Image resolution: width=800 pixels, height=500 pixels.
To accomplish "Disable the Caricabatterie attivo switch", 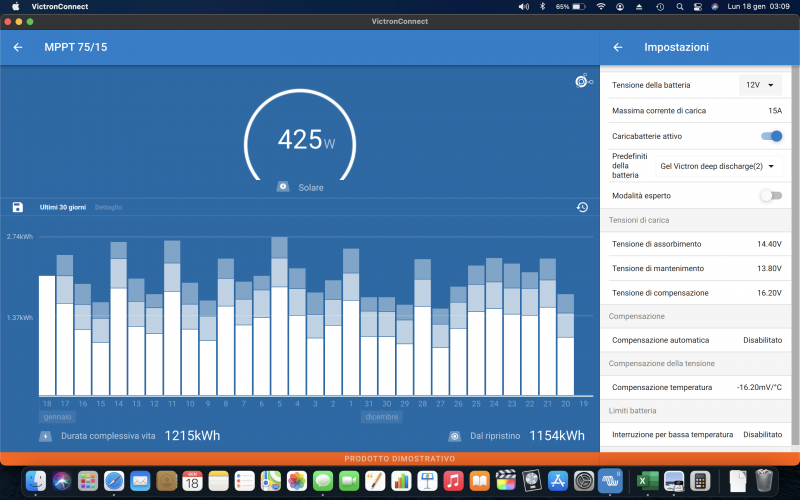I will 771,136.
